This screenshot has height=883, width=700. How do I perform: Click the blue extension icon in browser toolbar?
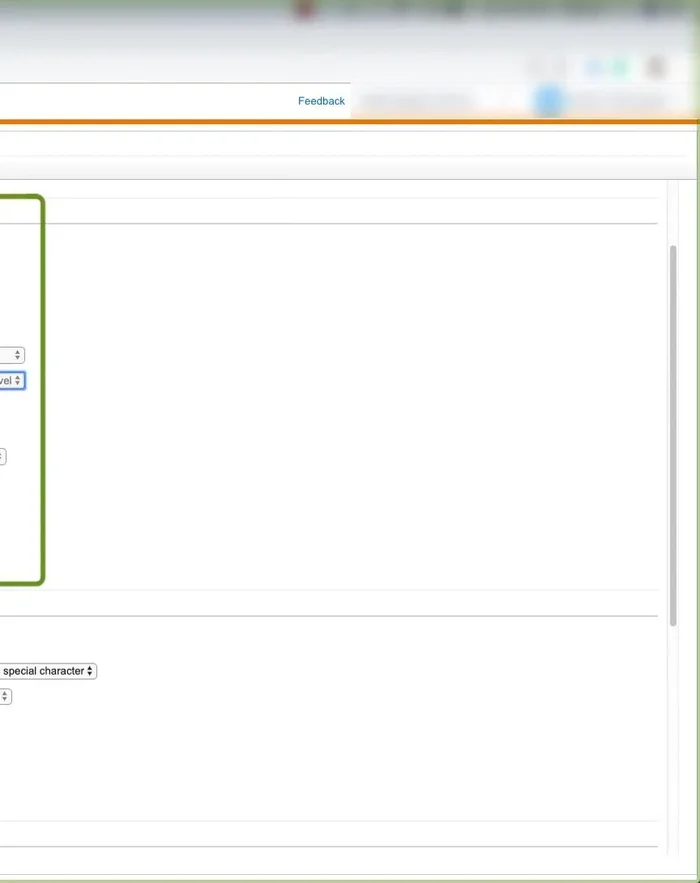coord(596,67)
